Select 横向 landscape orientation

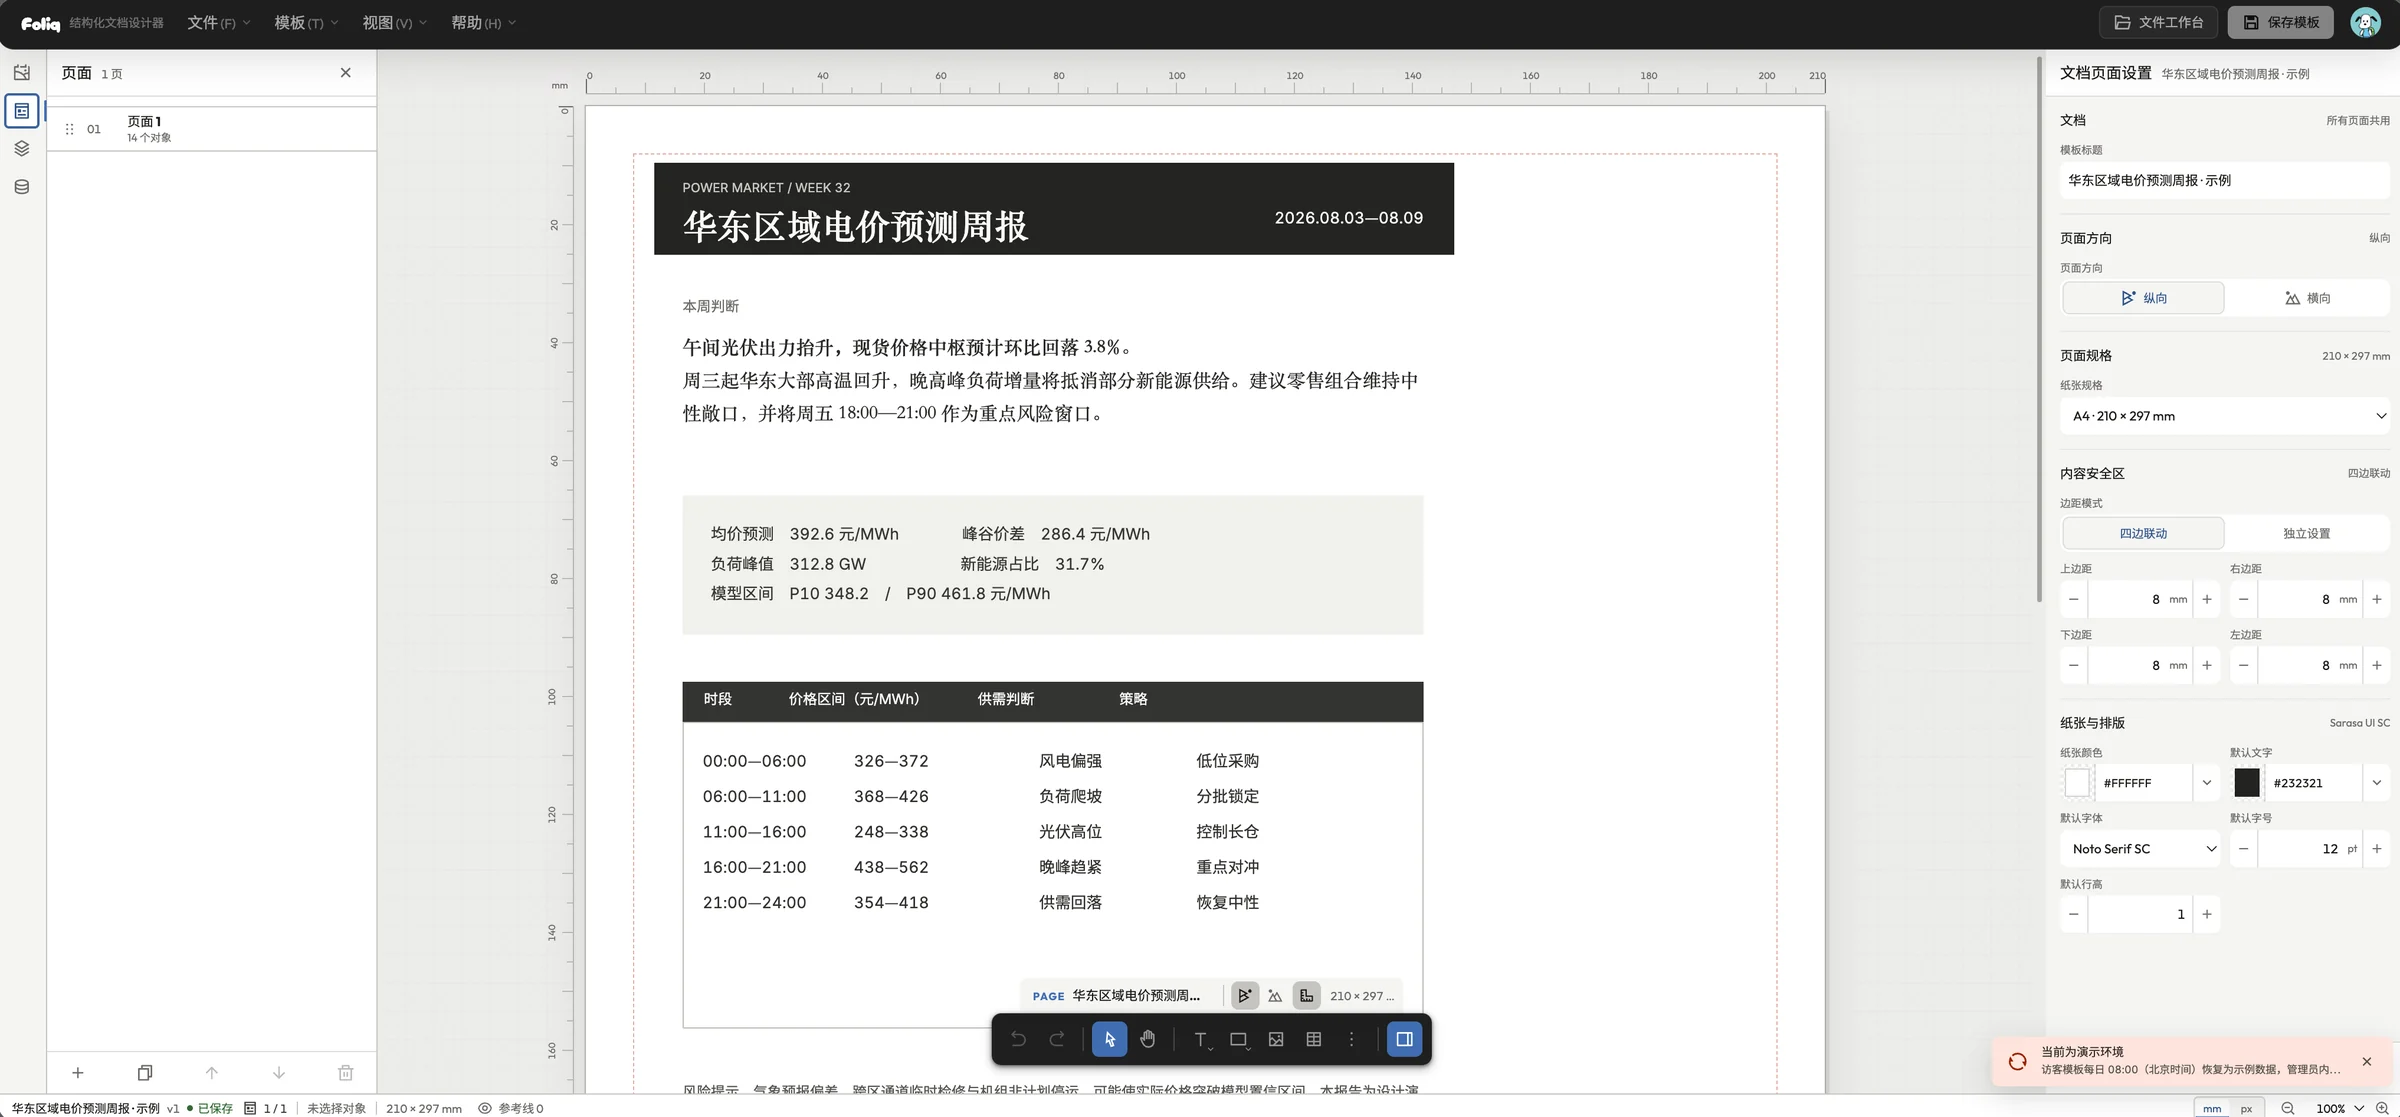click(x=2307, y=298)
